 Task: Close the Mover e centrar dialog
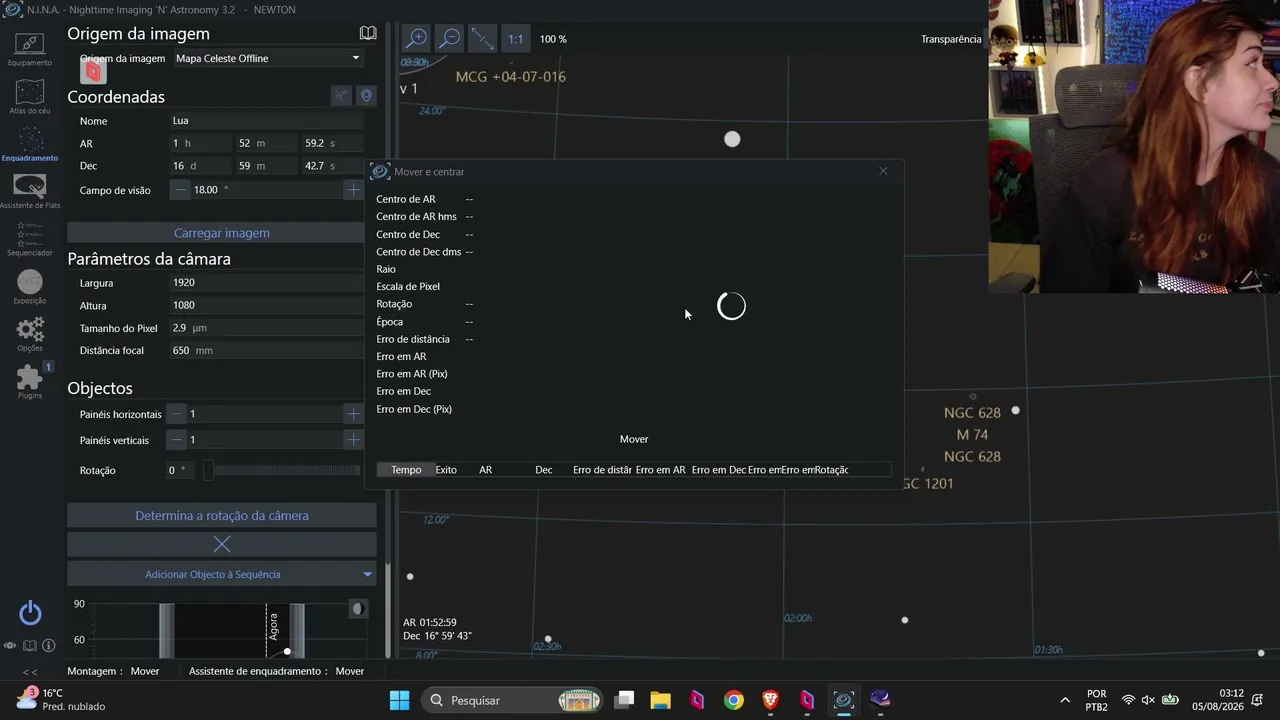[883, 171]
